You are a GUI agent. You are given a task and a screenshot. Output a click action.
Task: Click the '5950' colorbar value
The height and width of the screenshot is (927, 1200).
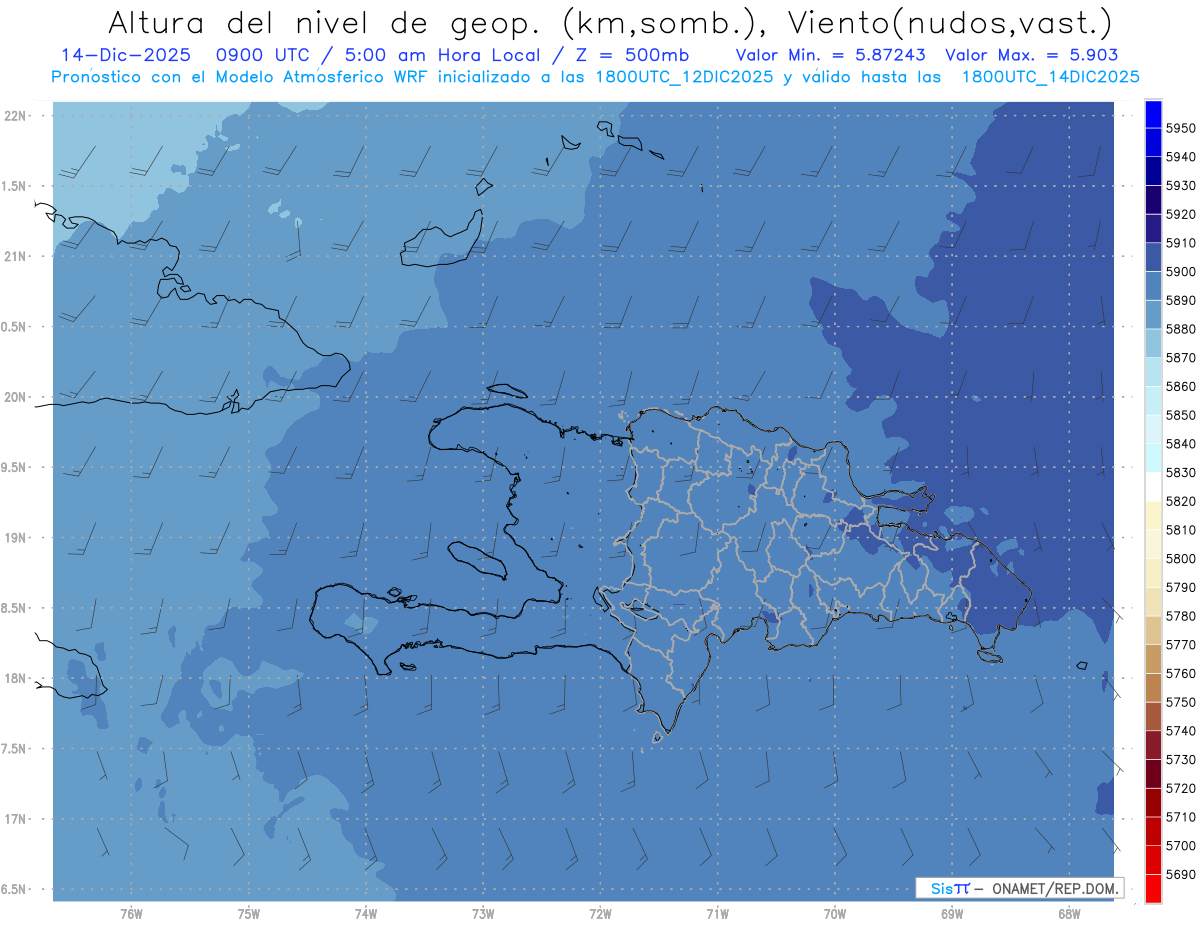coord(1180,128)
